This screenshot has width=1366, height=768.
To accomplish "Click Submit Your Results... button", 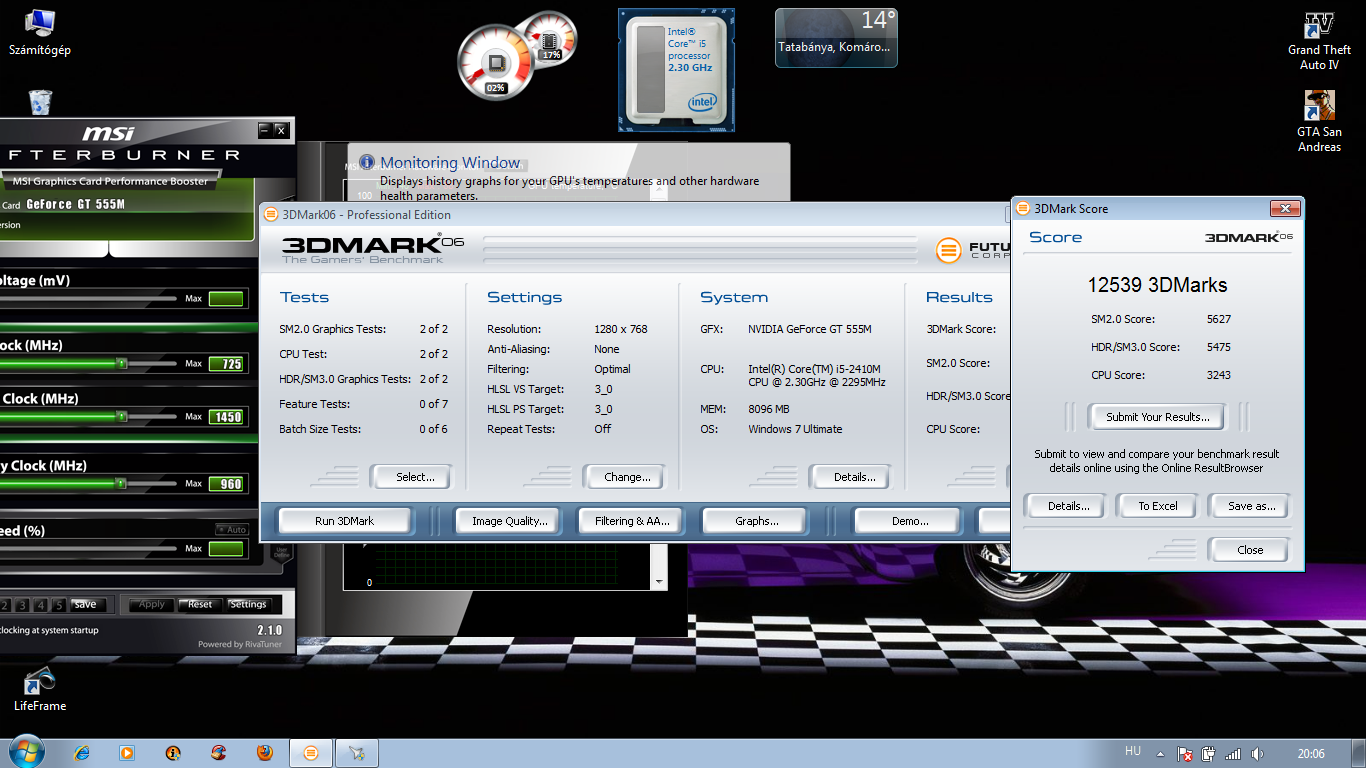I will pos(1157,417).
